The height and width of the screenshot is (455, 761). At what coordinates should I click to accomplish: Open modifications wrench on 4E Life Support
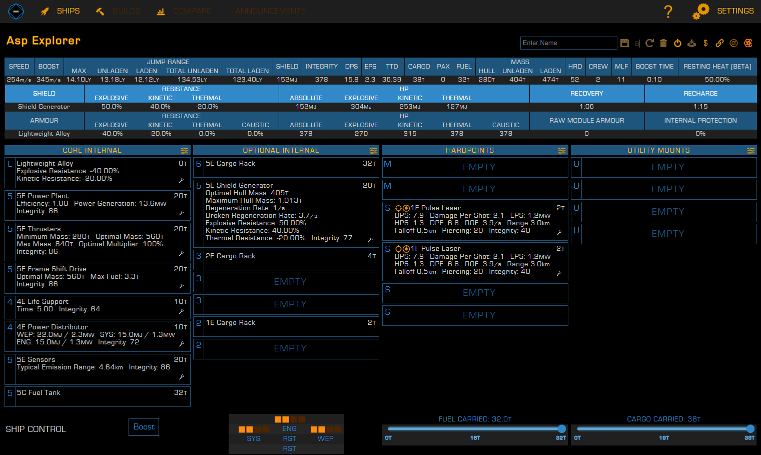182,311
